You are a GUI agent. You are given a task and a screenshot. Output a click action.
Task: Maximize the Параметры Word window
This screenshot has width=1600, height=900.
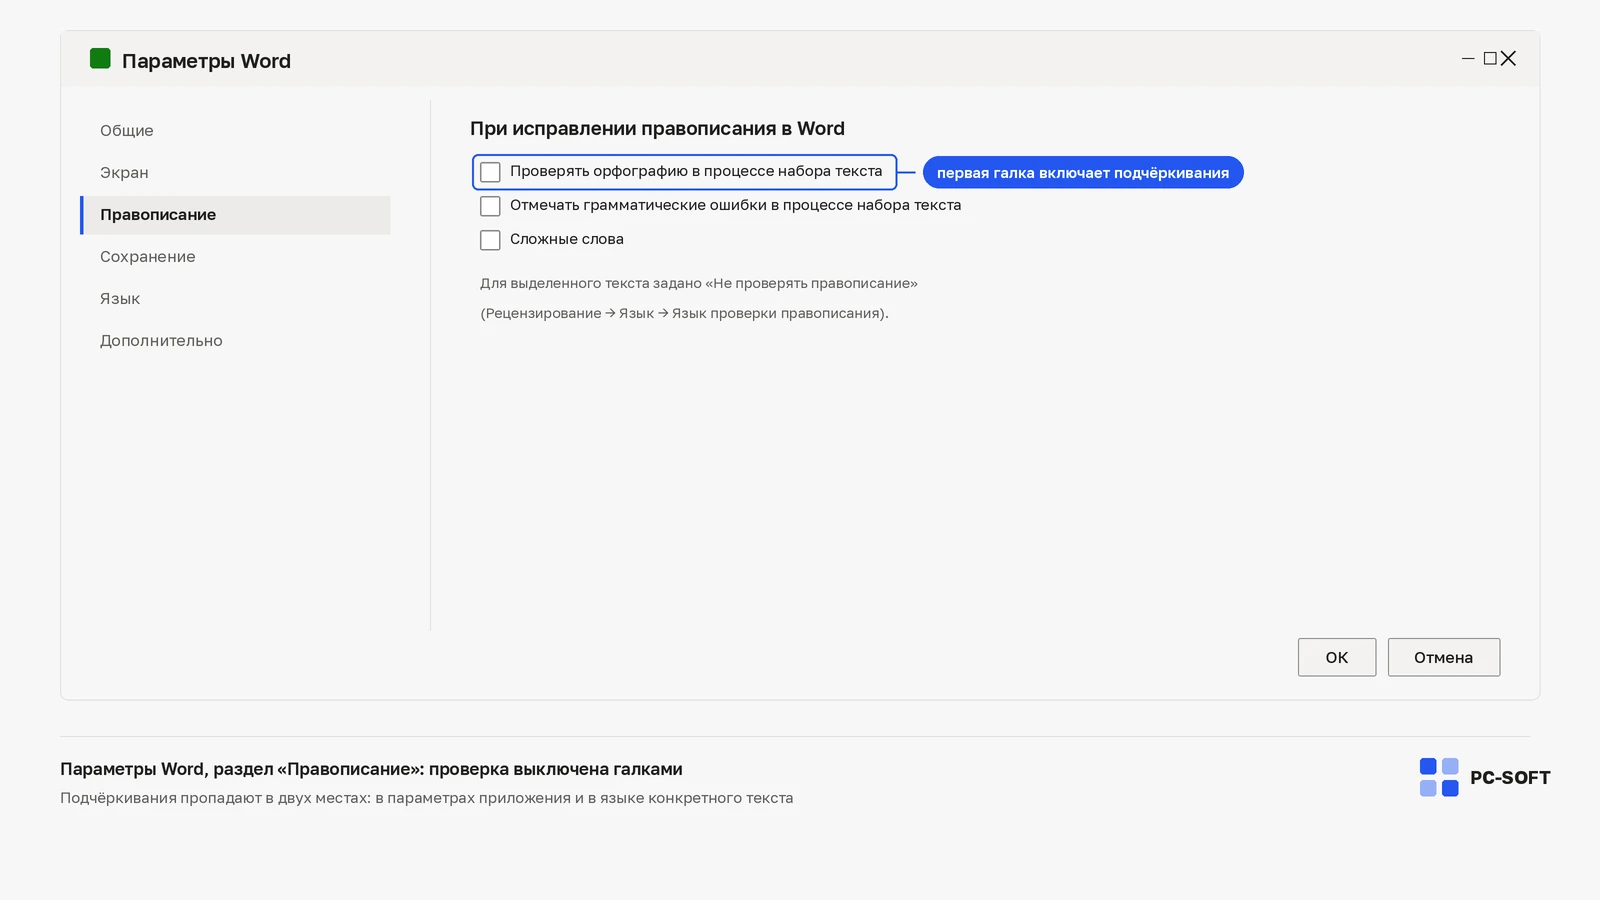[1490, 59]
